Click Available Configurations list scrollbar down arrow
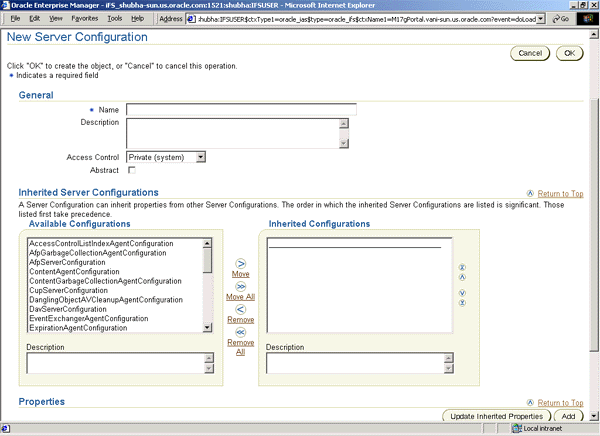The image size is (600, 436). (x=207, y=327)
